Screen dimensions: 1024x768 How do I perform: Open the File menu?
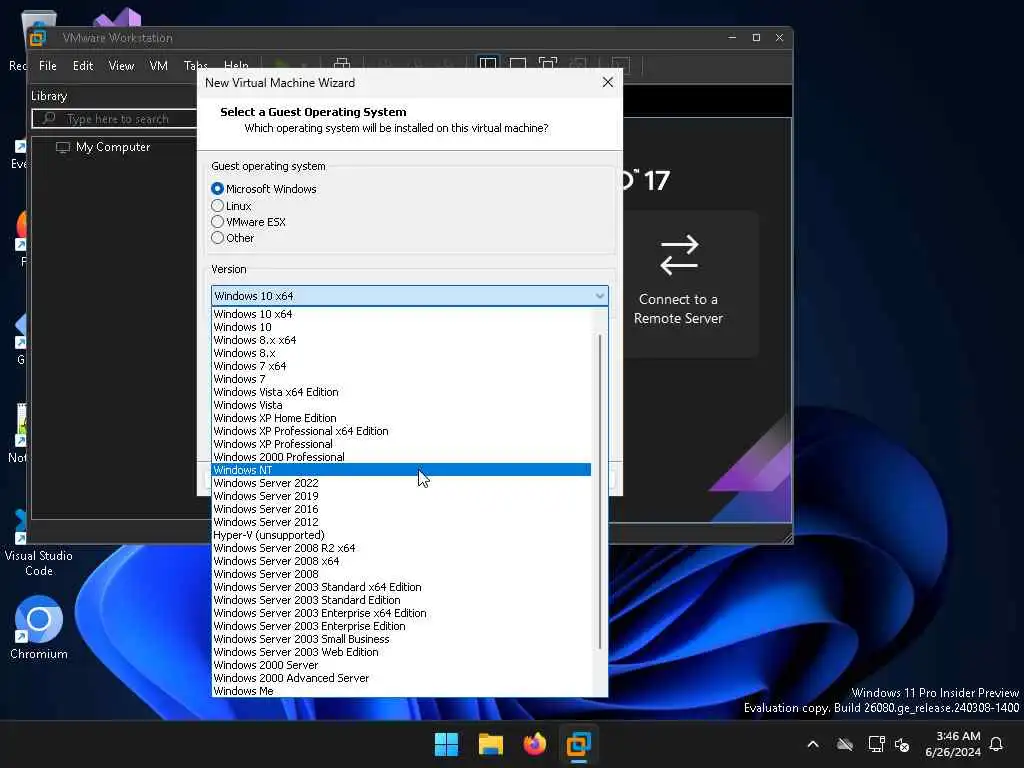click(x=48, y=65)
